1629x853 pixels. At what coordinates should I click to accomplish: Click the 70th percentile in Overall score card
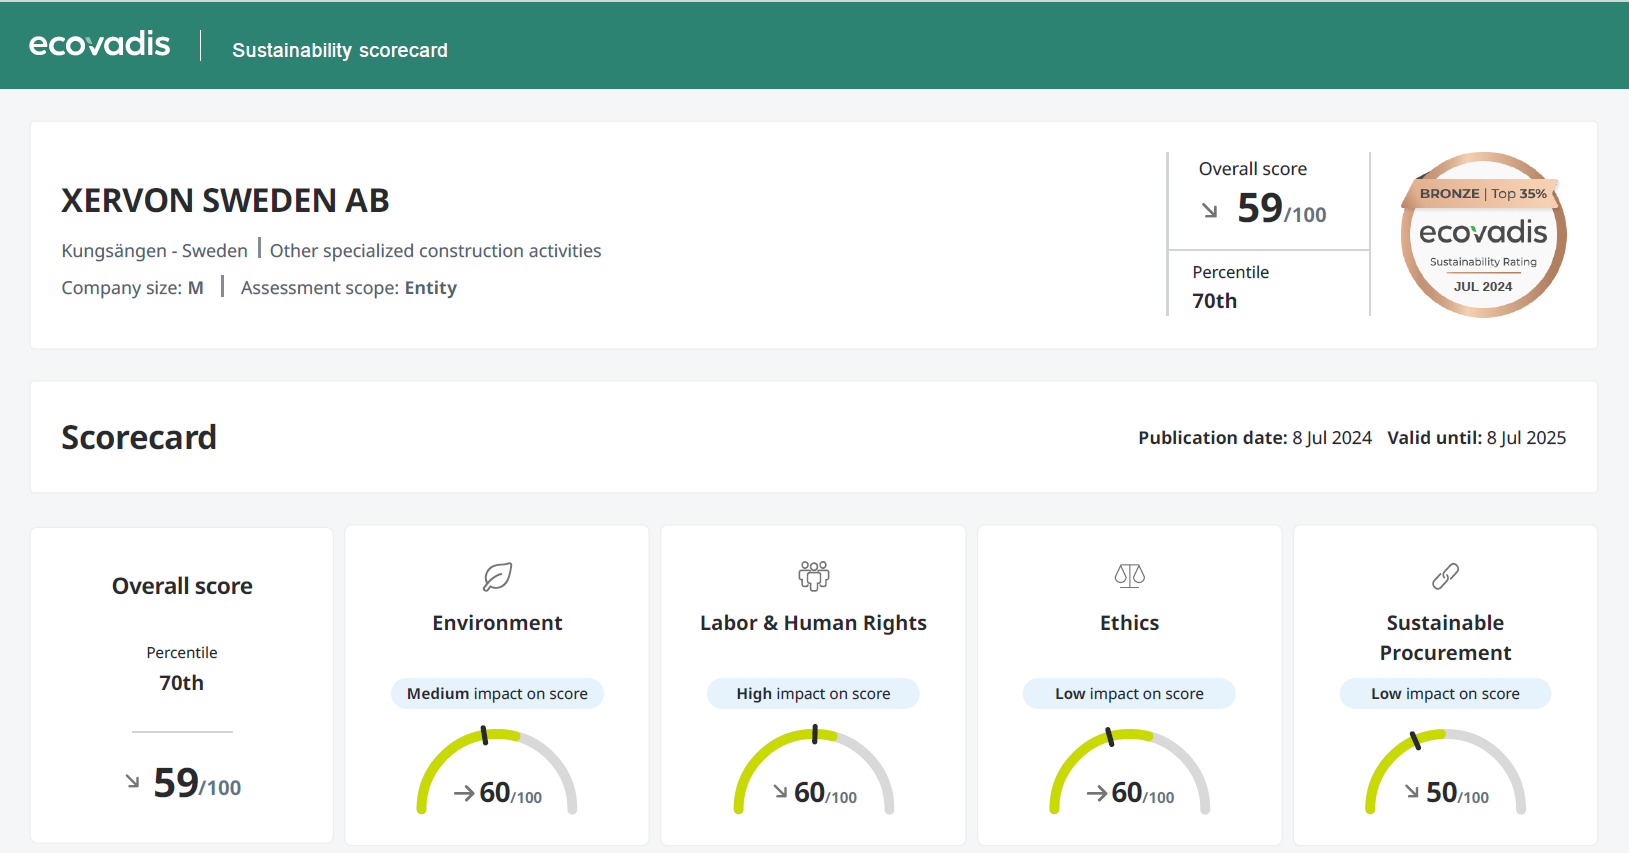[x=181, y=683]
